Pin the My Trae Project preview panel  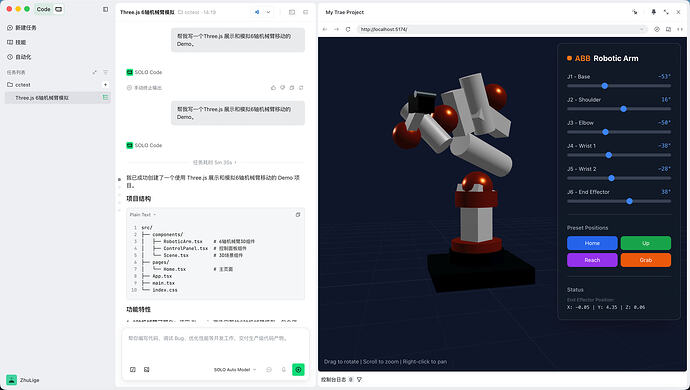coord(653,12)
